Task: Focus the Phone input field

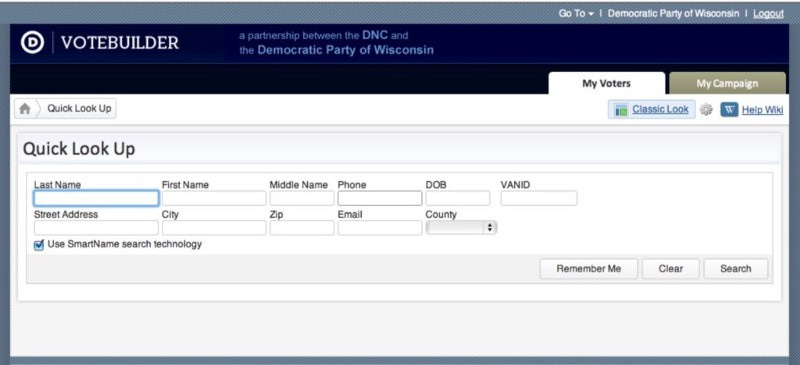Action: (x=380, y=198)
